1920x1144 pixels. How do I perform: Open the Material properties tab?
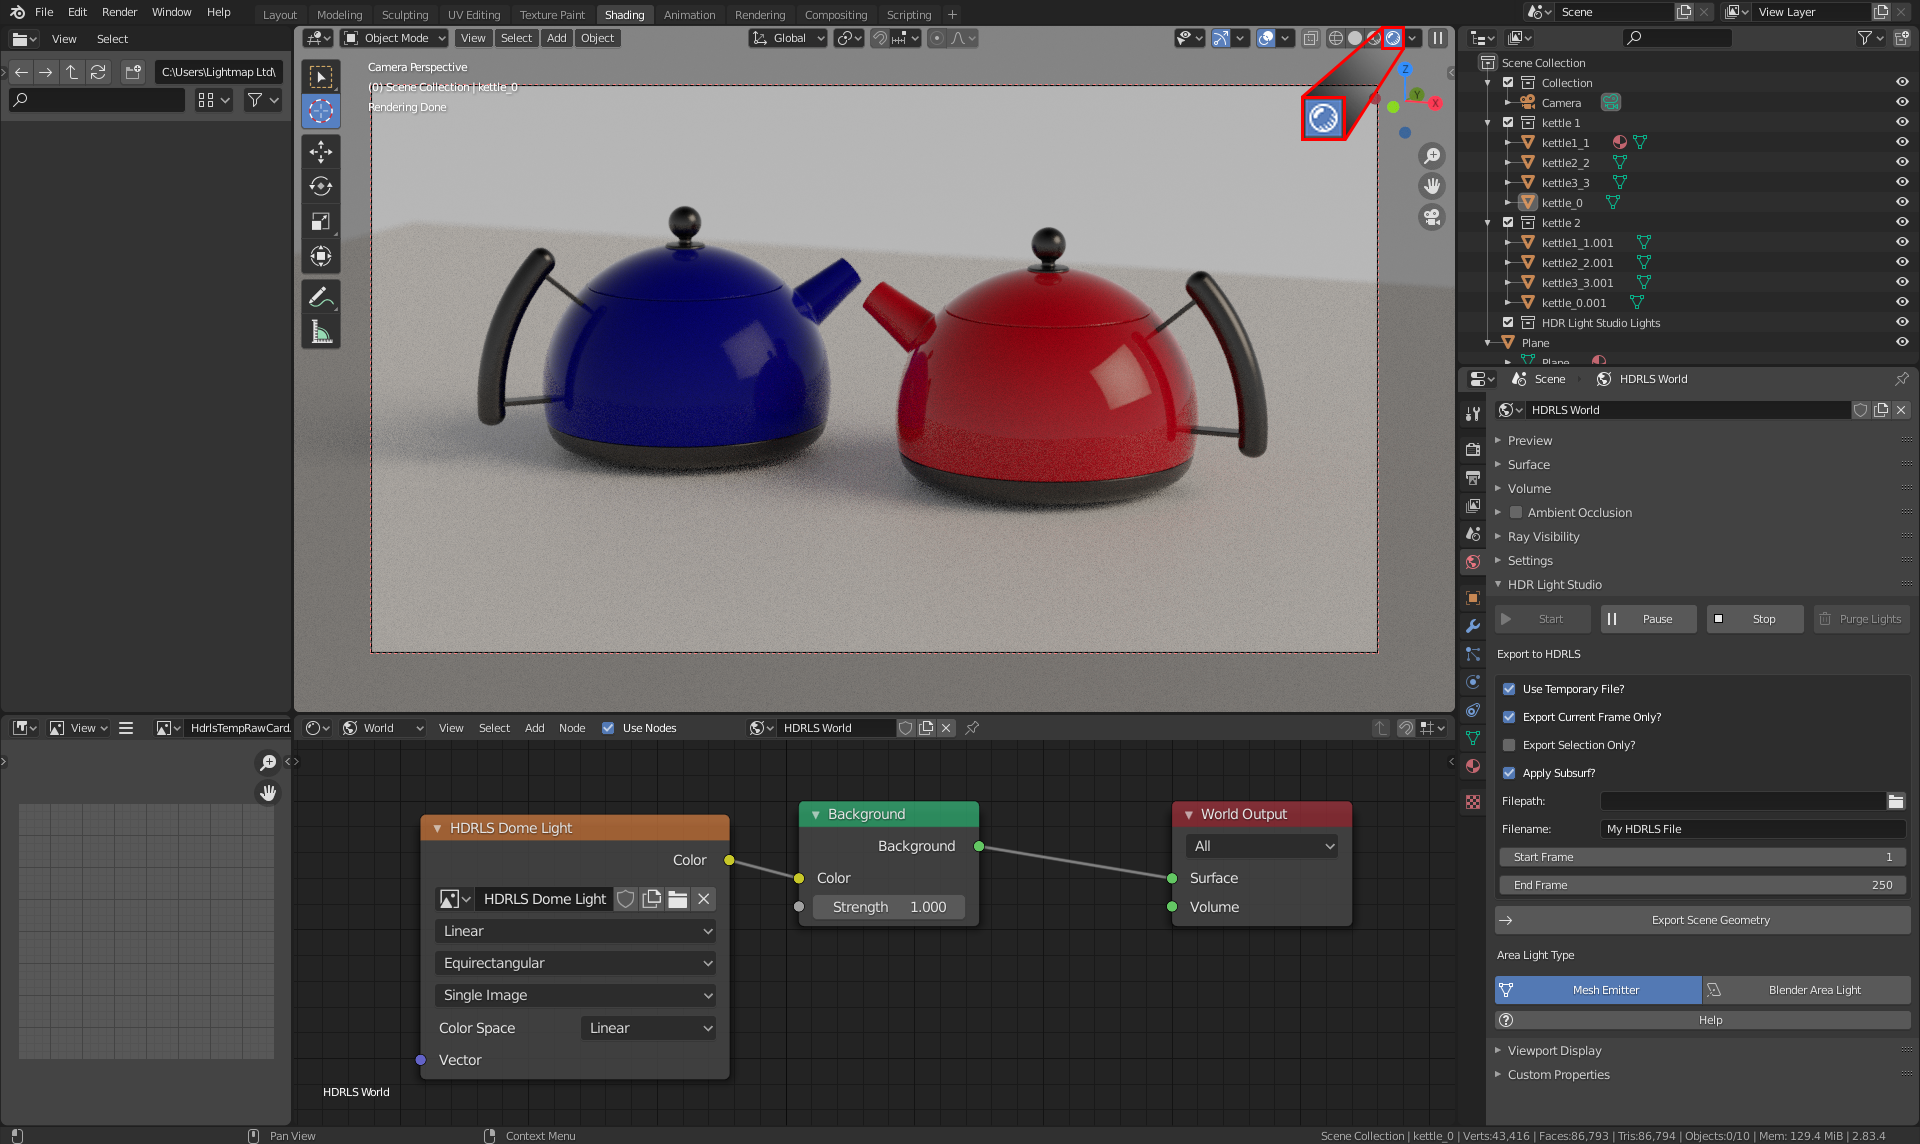point(1472,766)
